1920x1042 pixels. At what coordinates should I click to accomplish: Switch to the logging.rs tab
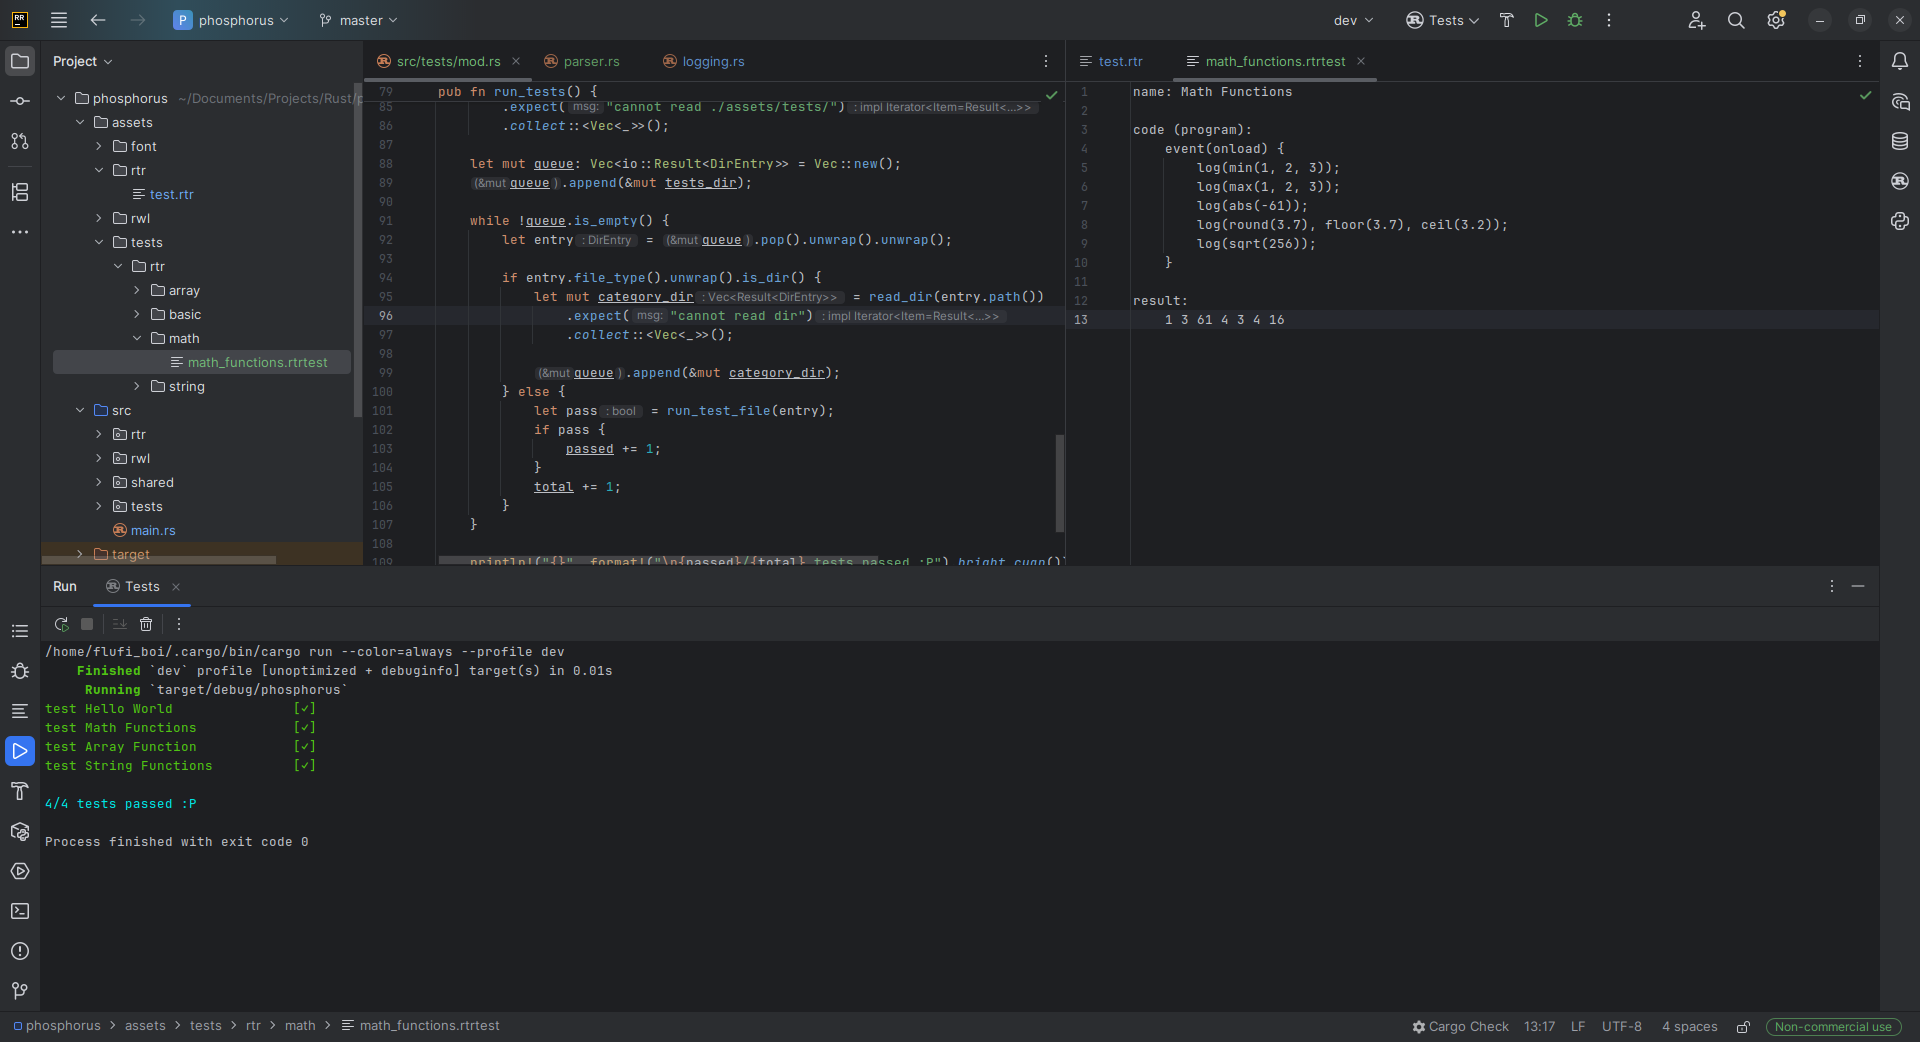pos(704,61)
